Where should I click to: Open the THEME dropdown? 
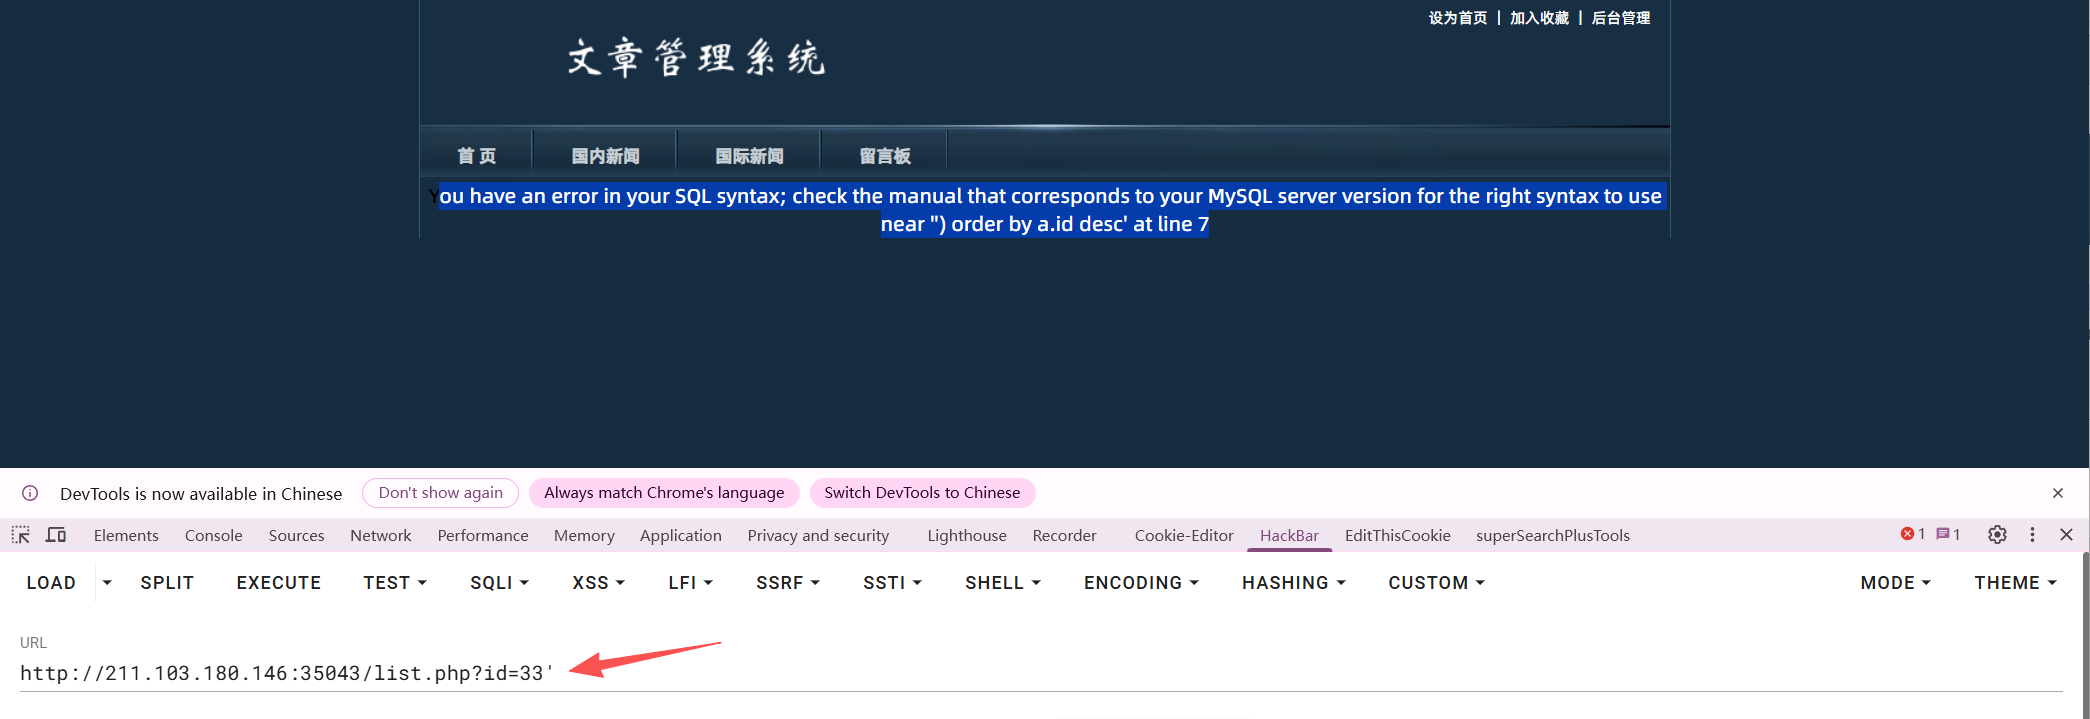pyautogui.click(x=2014, y=583)
